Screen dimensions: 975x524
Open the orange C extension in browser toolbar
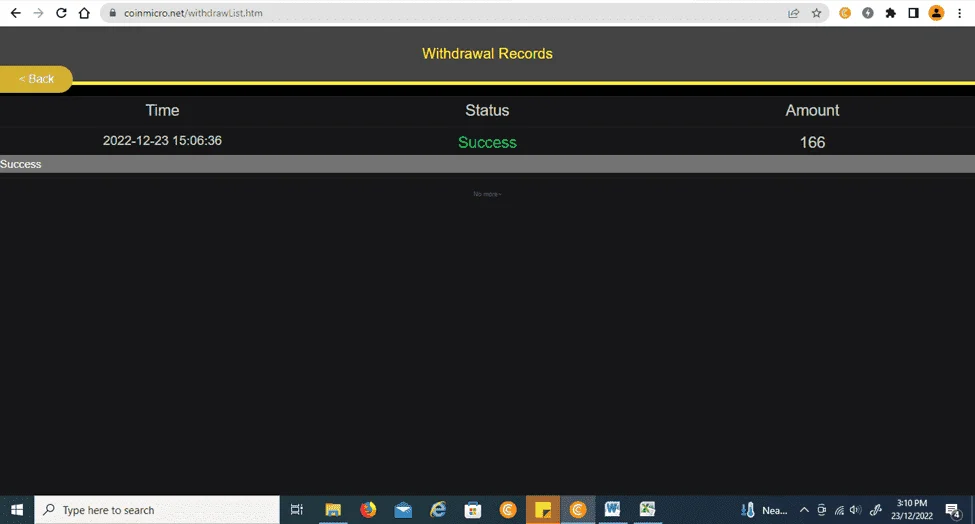coord(844,13)
